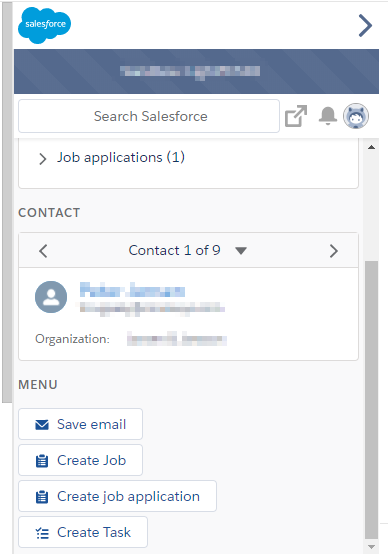Click the panel's vertical scrollbar thumb
This screenshot has width=388, height=554.
371,400
